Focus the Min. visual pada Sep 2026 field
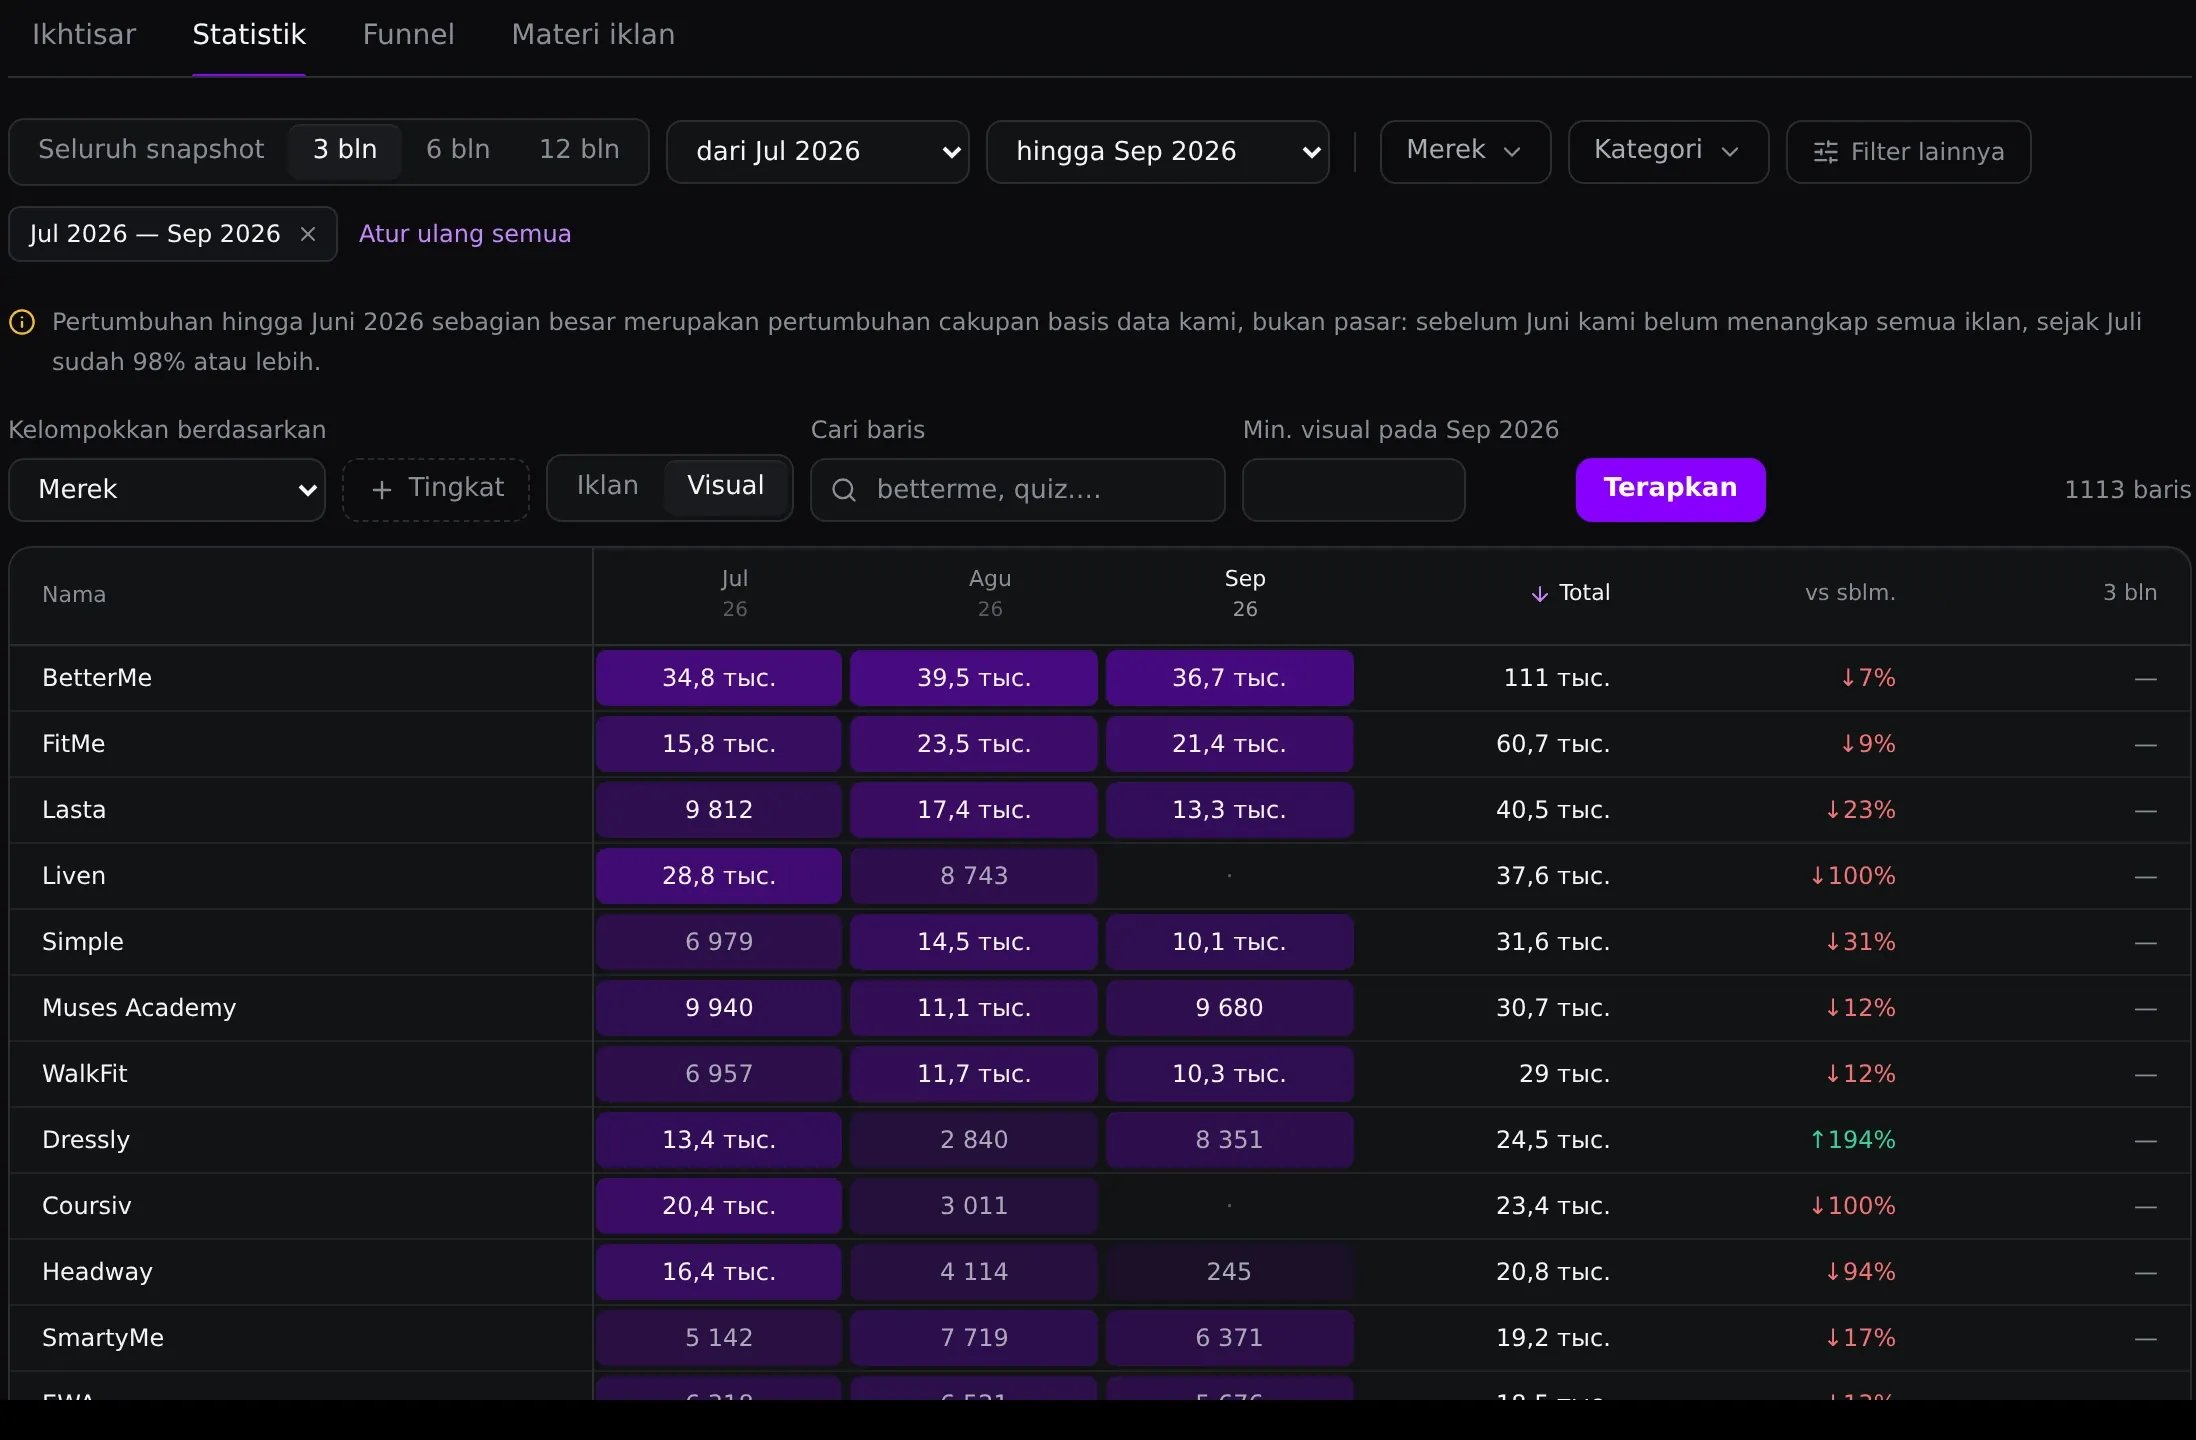 (x=1354, y=490)
